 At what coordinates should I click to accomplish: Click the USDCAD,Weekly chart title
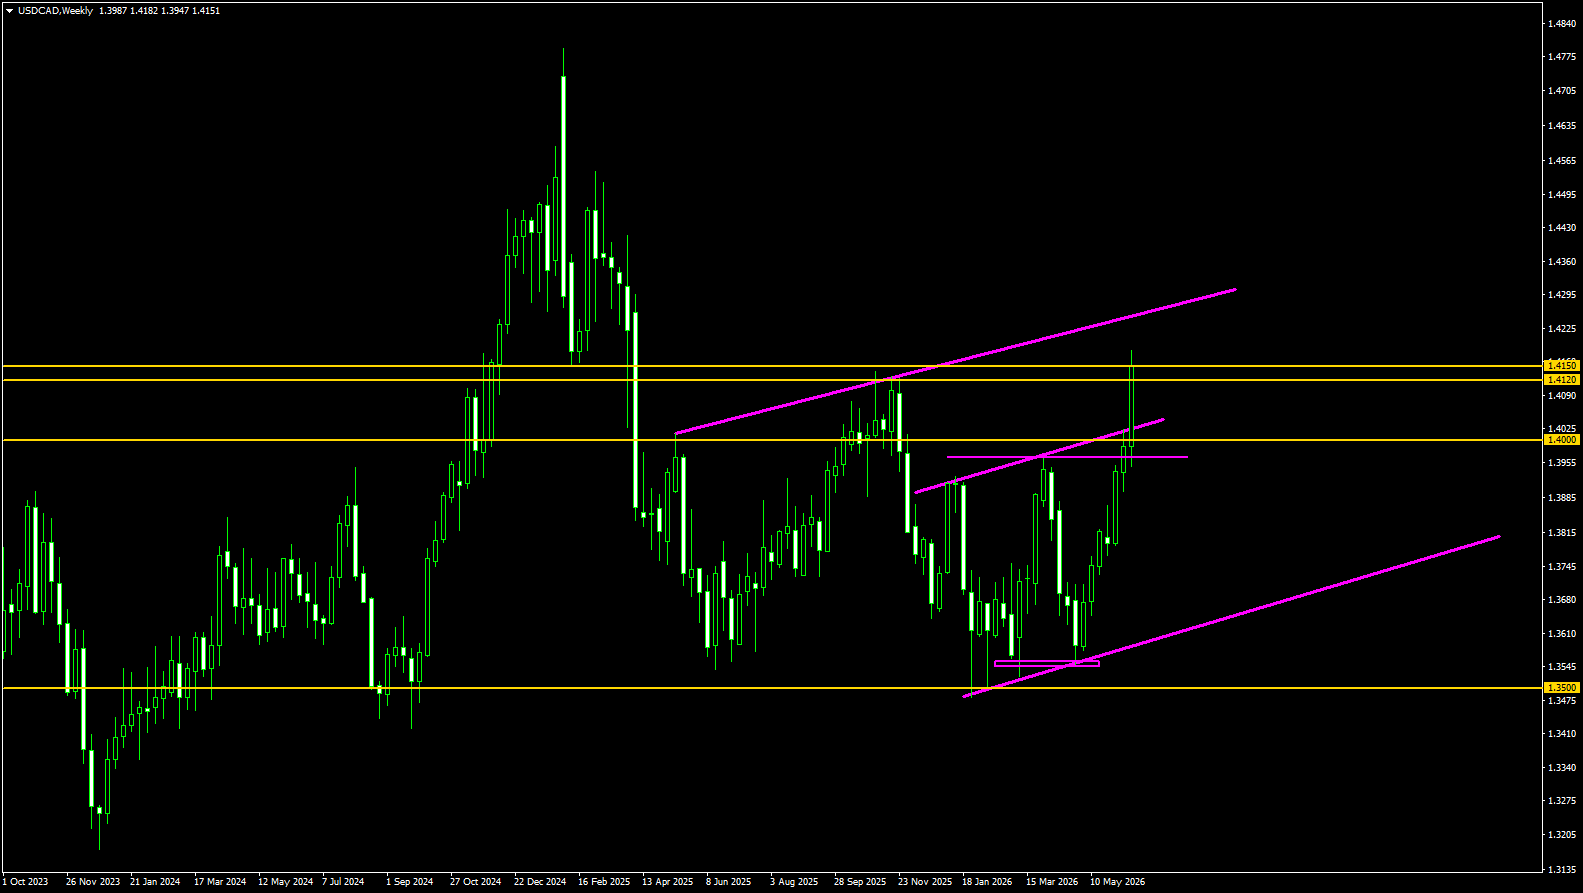pyautogui.click(x=56, y=11)
